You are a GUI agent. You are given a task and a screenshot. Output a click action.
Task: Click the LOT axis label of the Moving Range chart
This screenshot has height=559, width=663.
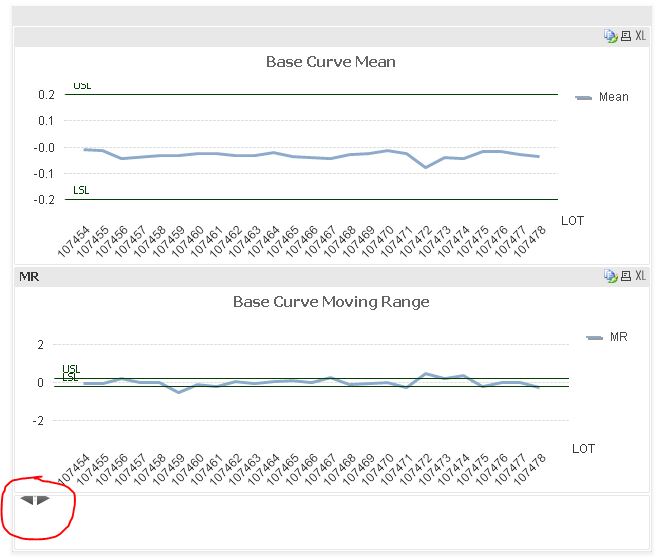(x=584, y=449)
